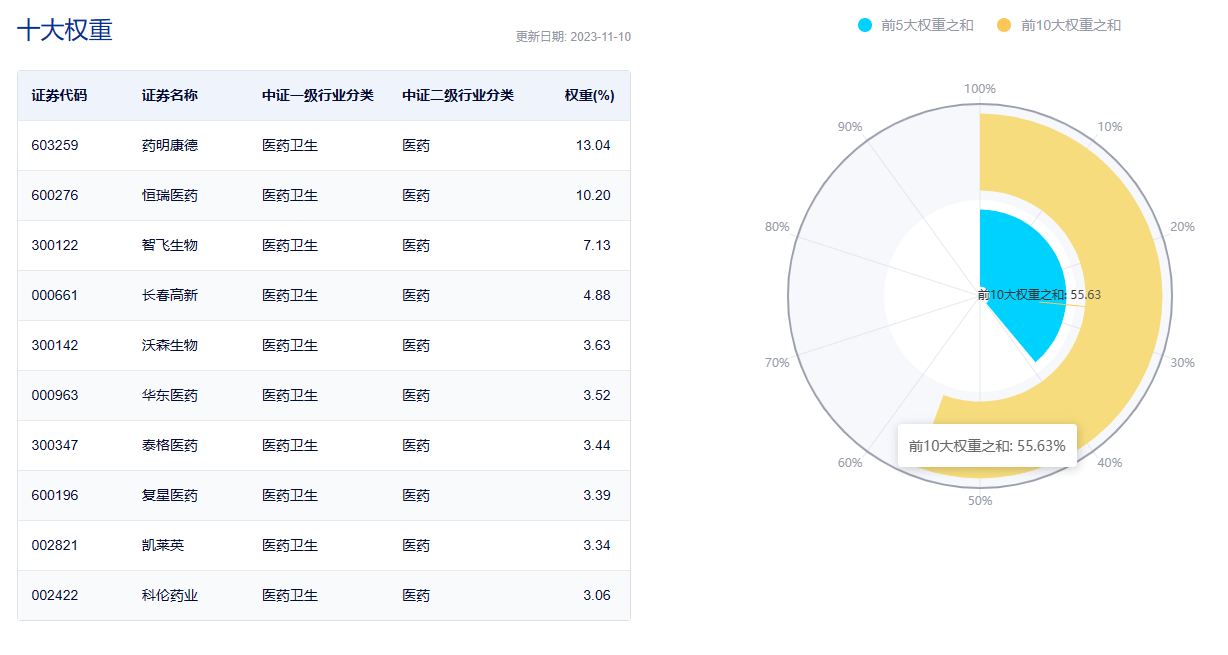
Task: Click weight value 3.52
Action: [597, 395]
